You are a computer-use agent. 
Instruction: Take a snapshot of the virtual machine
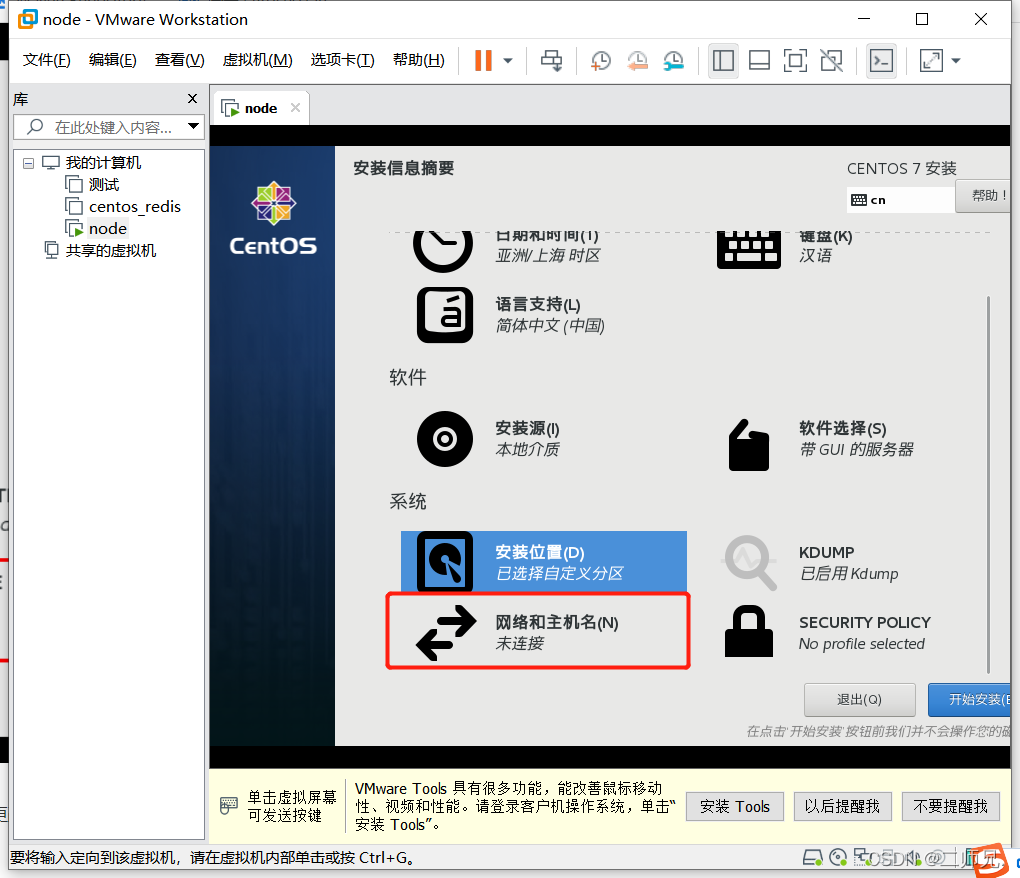(600, 60)
